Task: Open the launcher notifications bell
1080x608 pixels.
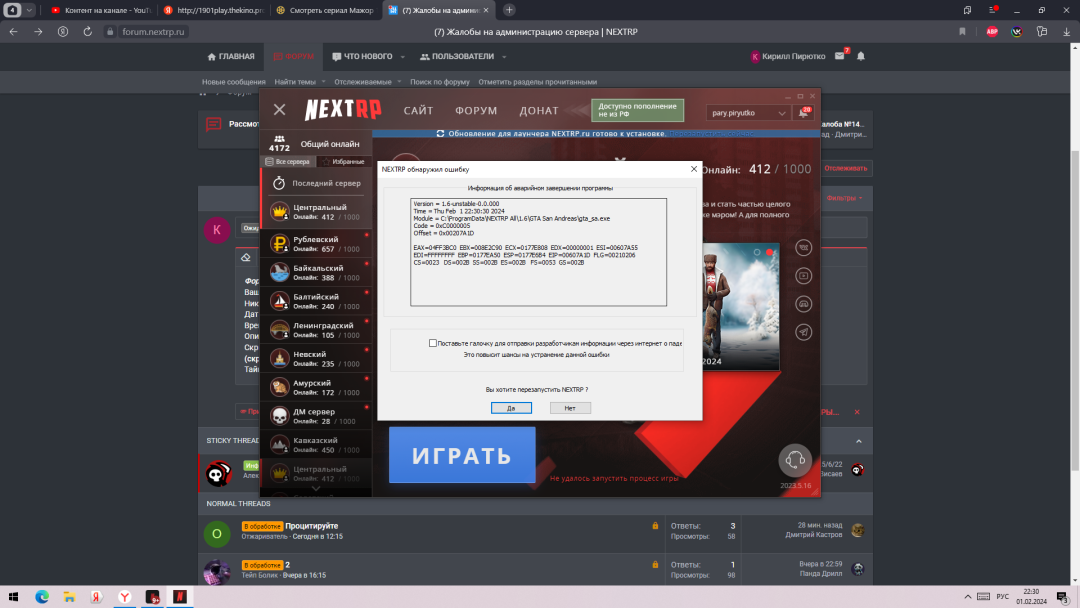Action: [804, 113]
